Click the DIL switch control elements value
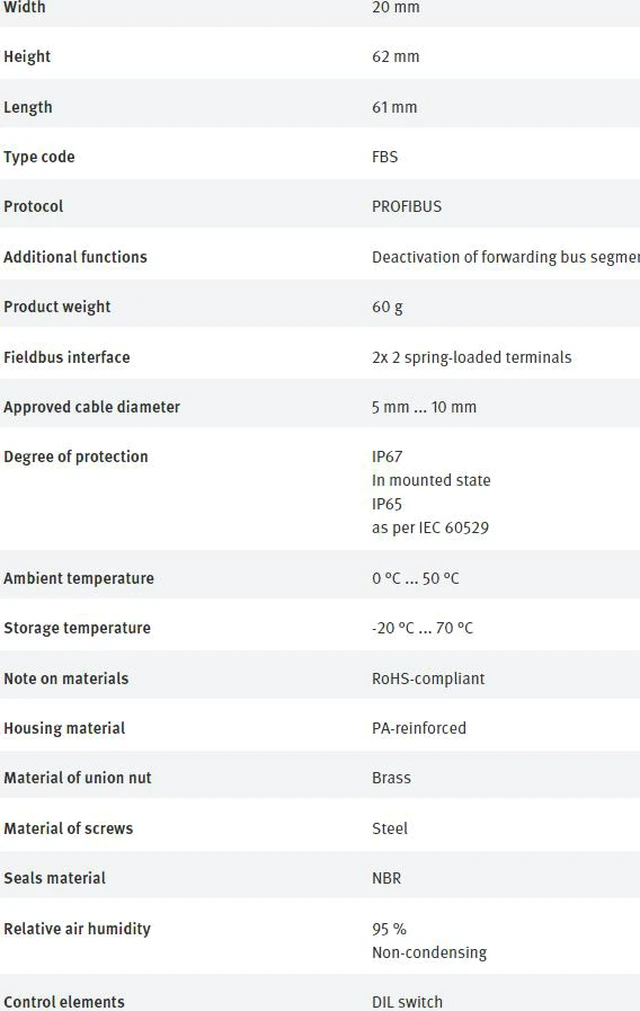This screenshot has width=640, height=1011. (x=407, y=1002)
